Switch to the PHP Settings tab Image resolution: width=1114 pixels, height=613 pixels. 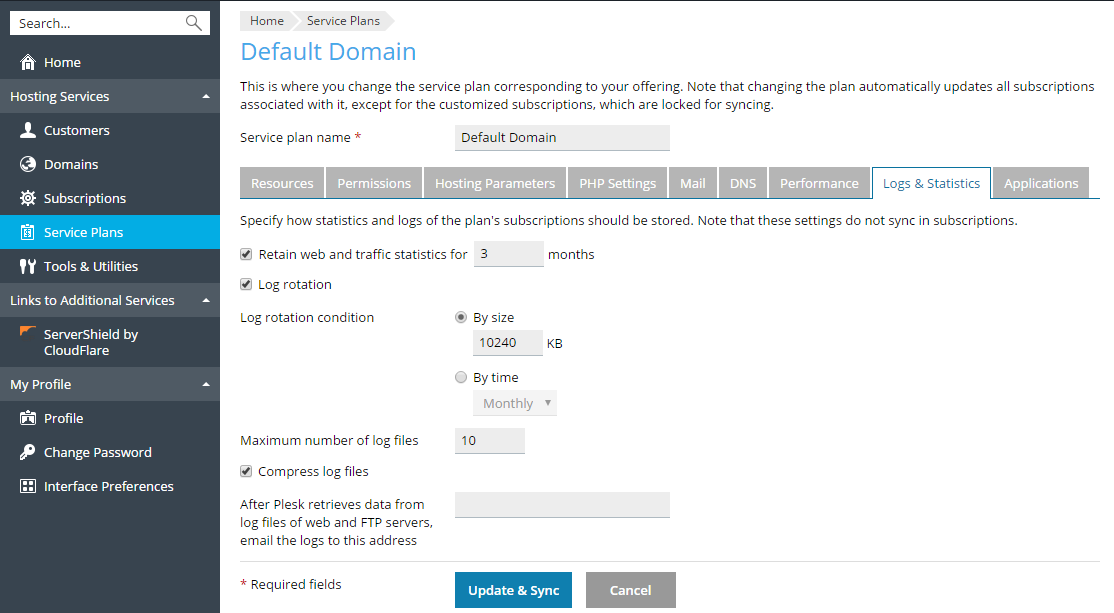(x=618, y=183)
